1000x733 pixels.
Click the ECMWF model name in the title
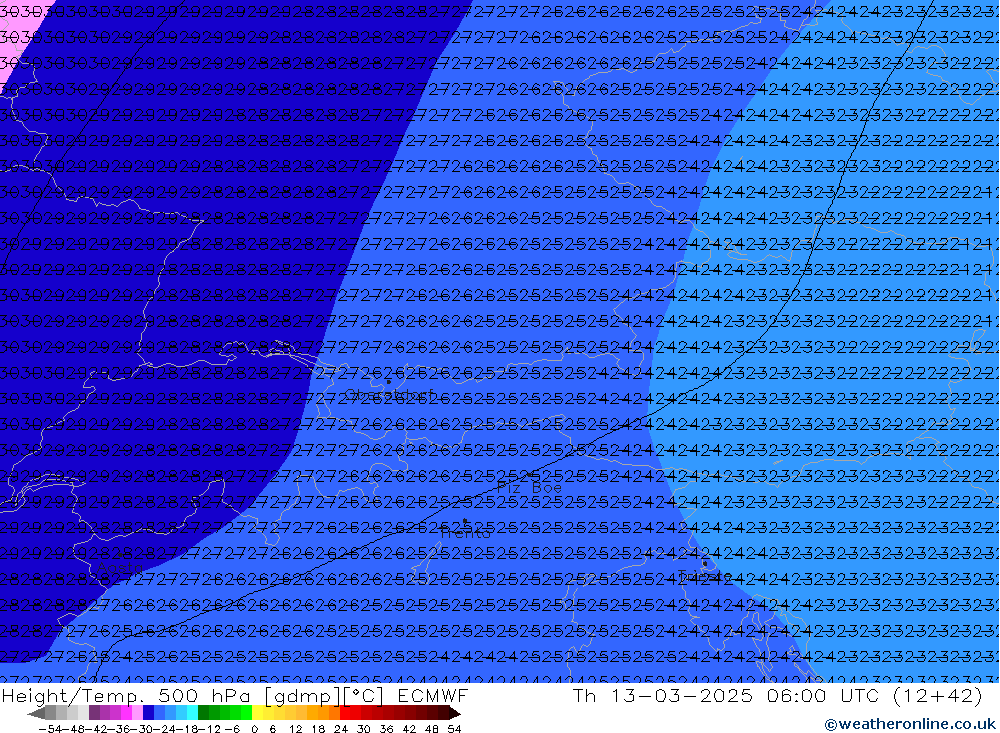tap(432, 695)
